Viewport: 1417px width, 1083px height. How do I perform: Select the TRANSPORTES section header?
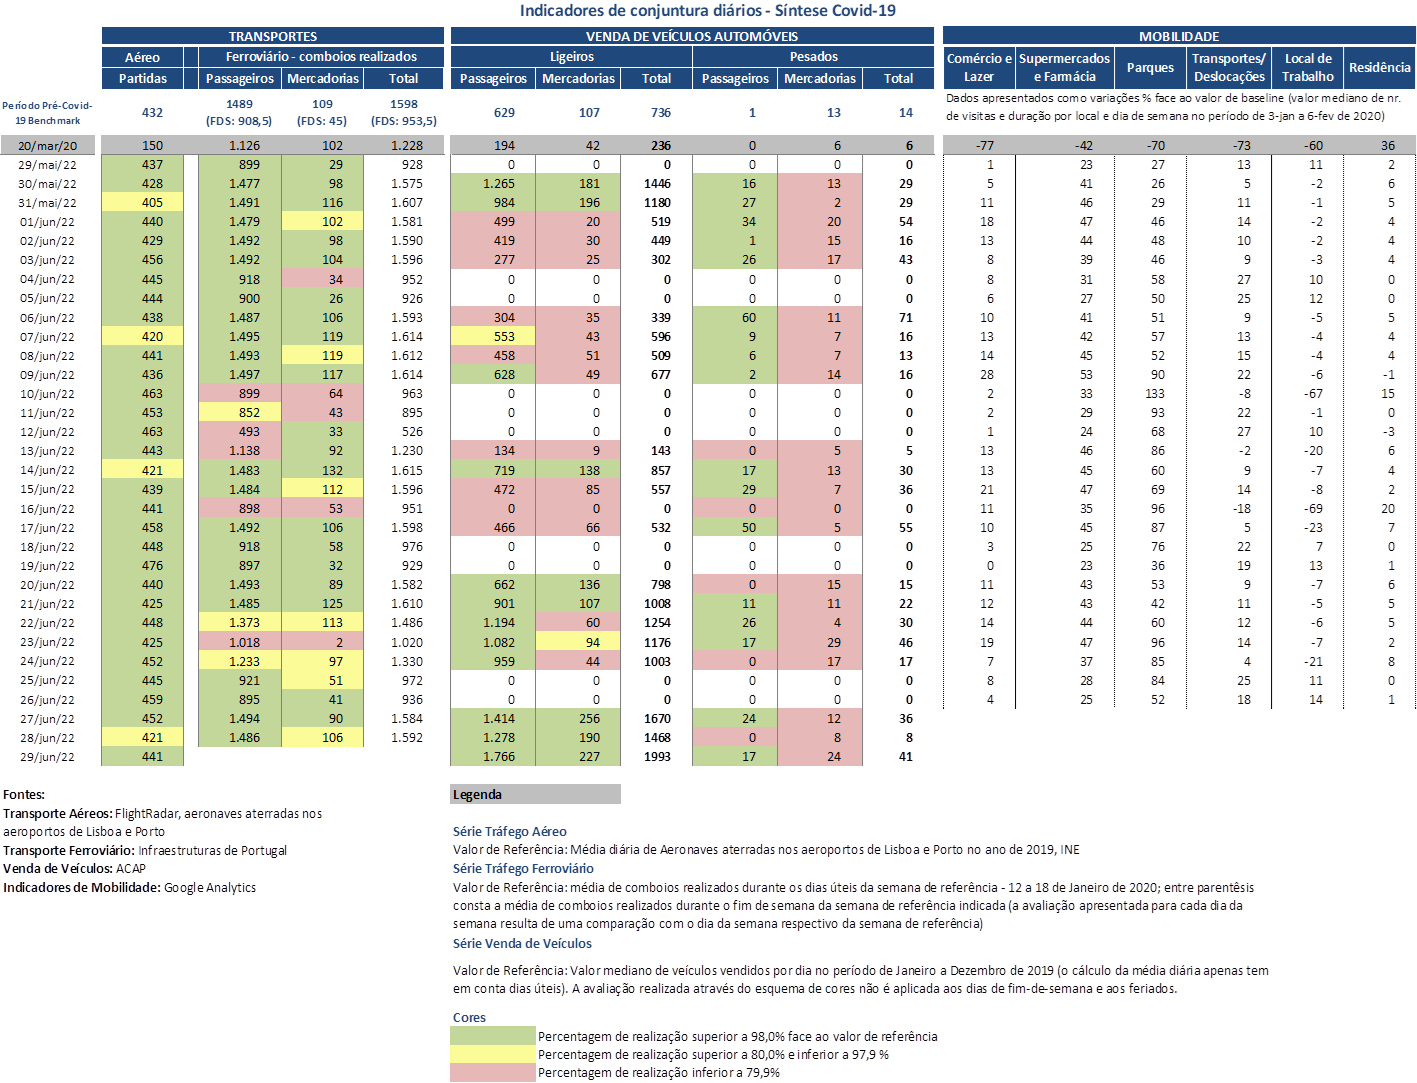[273, 36]
